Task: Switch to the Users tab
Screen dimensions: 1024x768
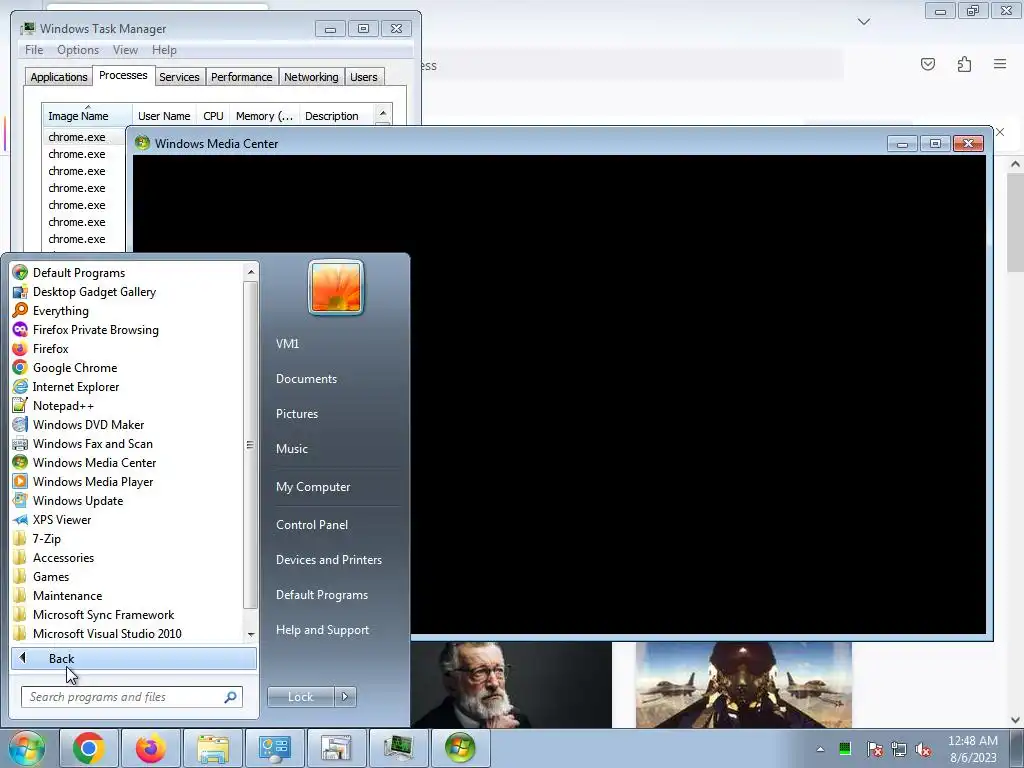Action: tap(364, 77)
